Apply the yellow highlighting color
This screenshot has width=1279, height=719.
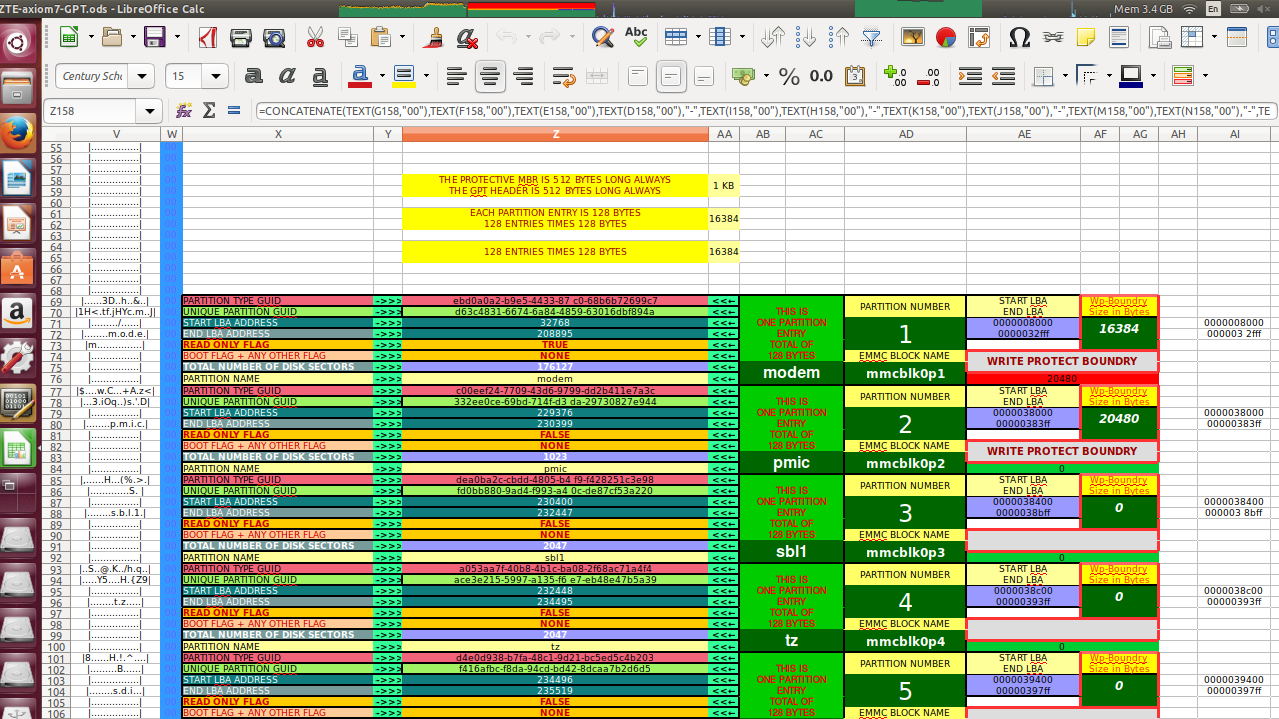403,77
